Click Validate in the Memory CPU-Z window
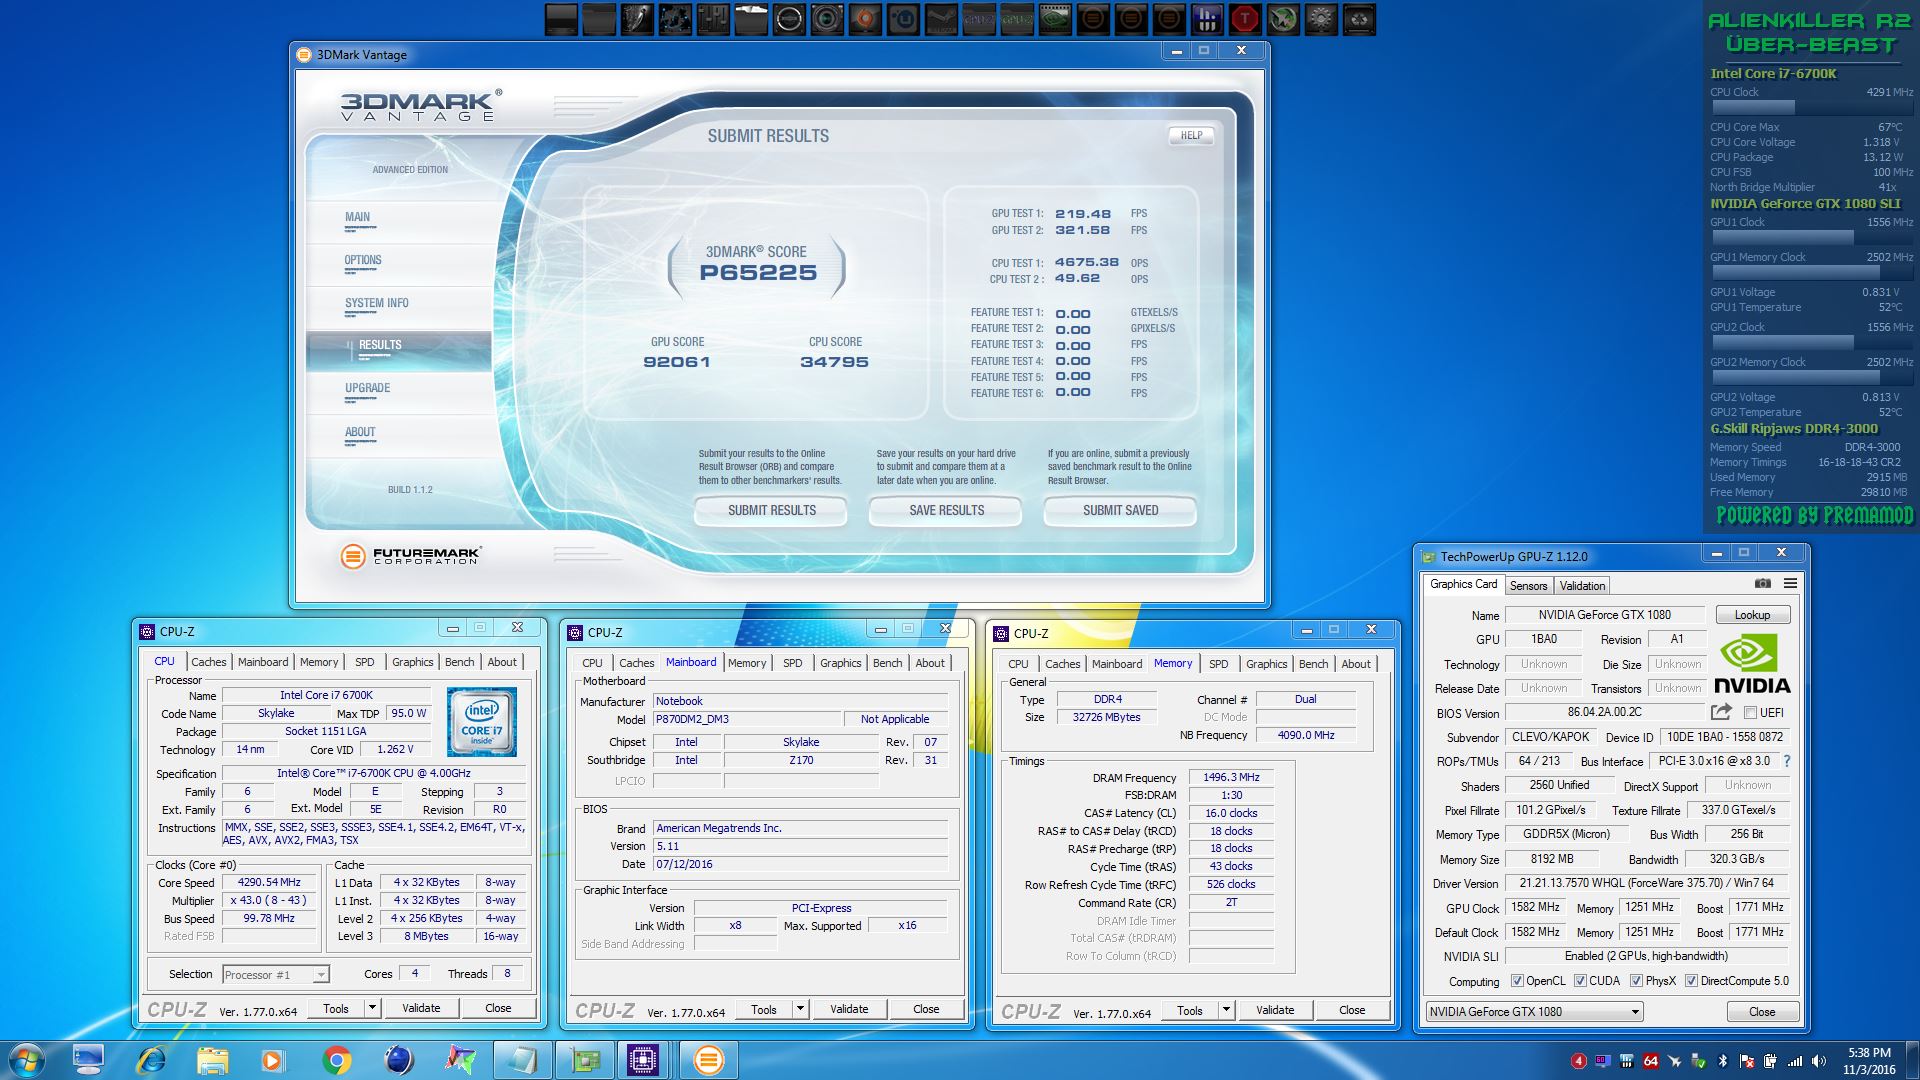Image resolution: width=1920 pixels, height=1080 pixels. (1275, 1010)
